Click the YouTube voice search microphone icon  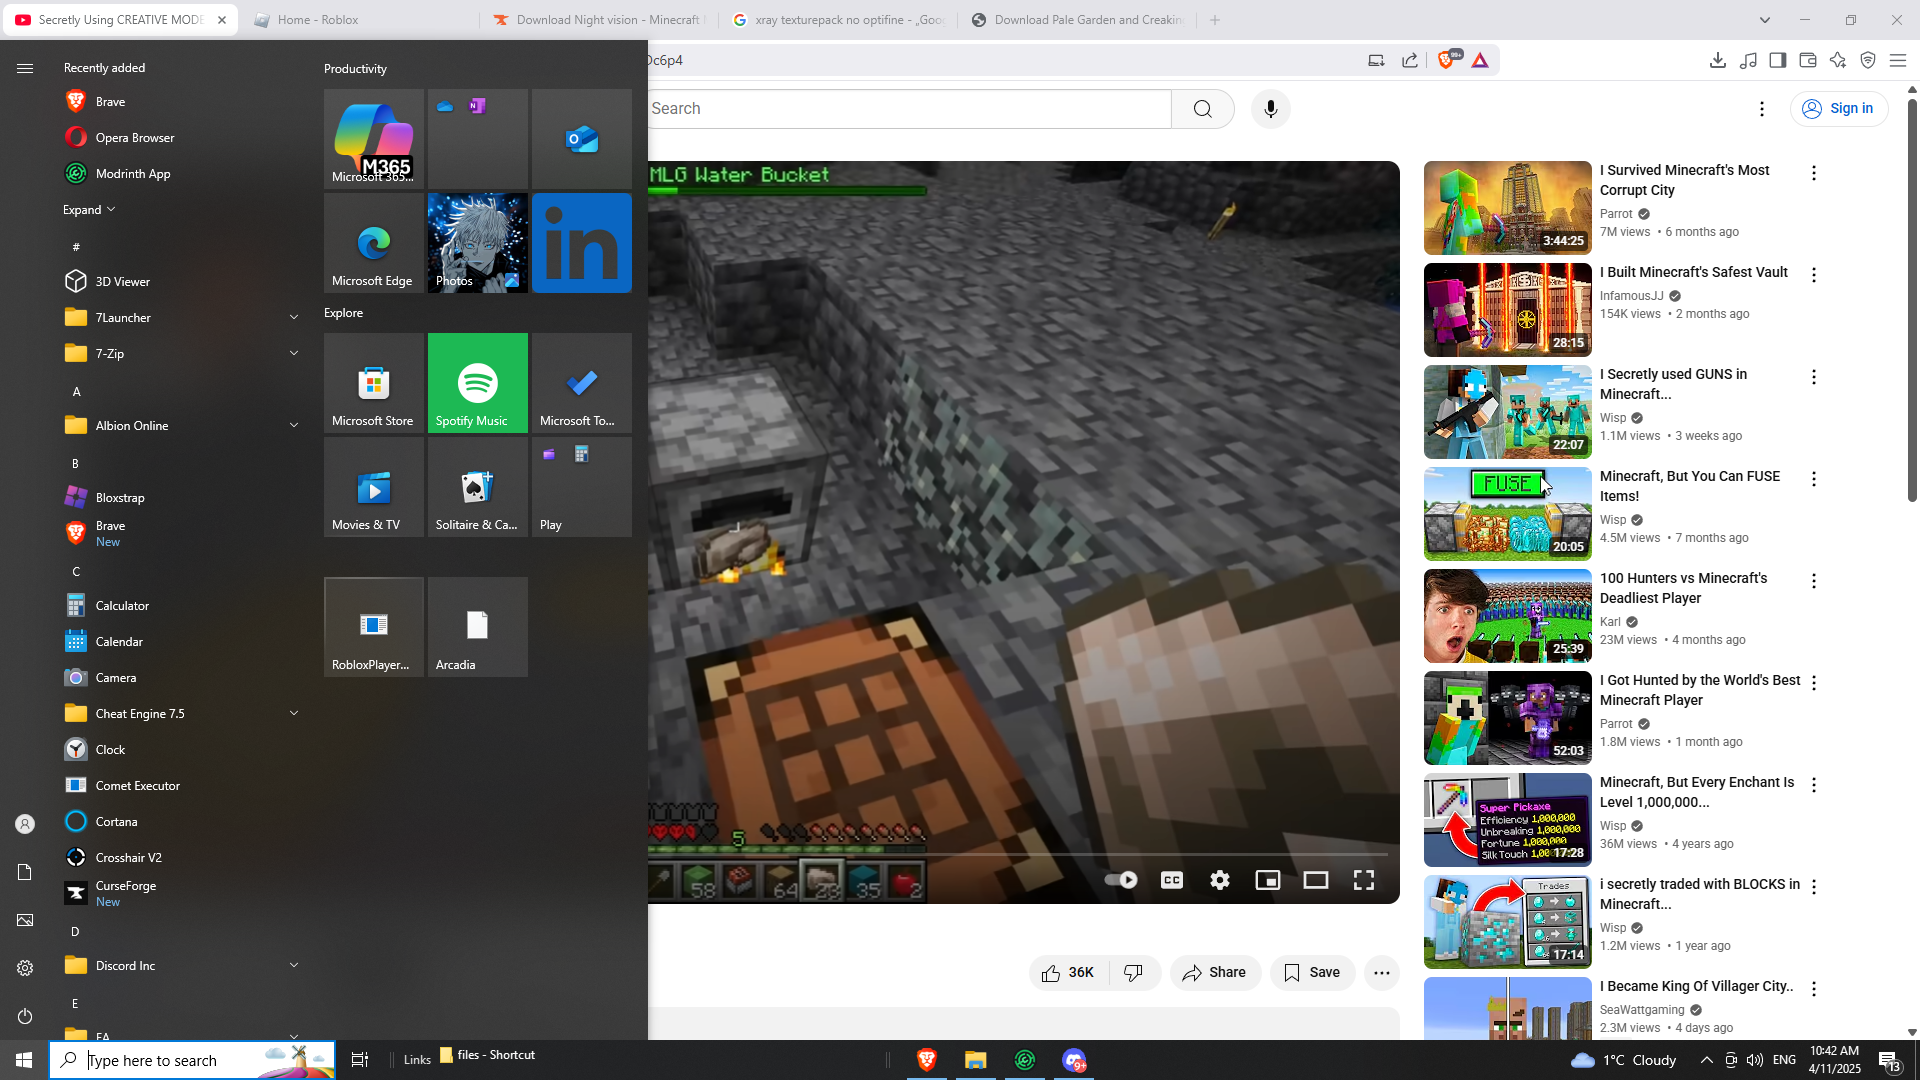(x=1270, y=109)
